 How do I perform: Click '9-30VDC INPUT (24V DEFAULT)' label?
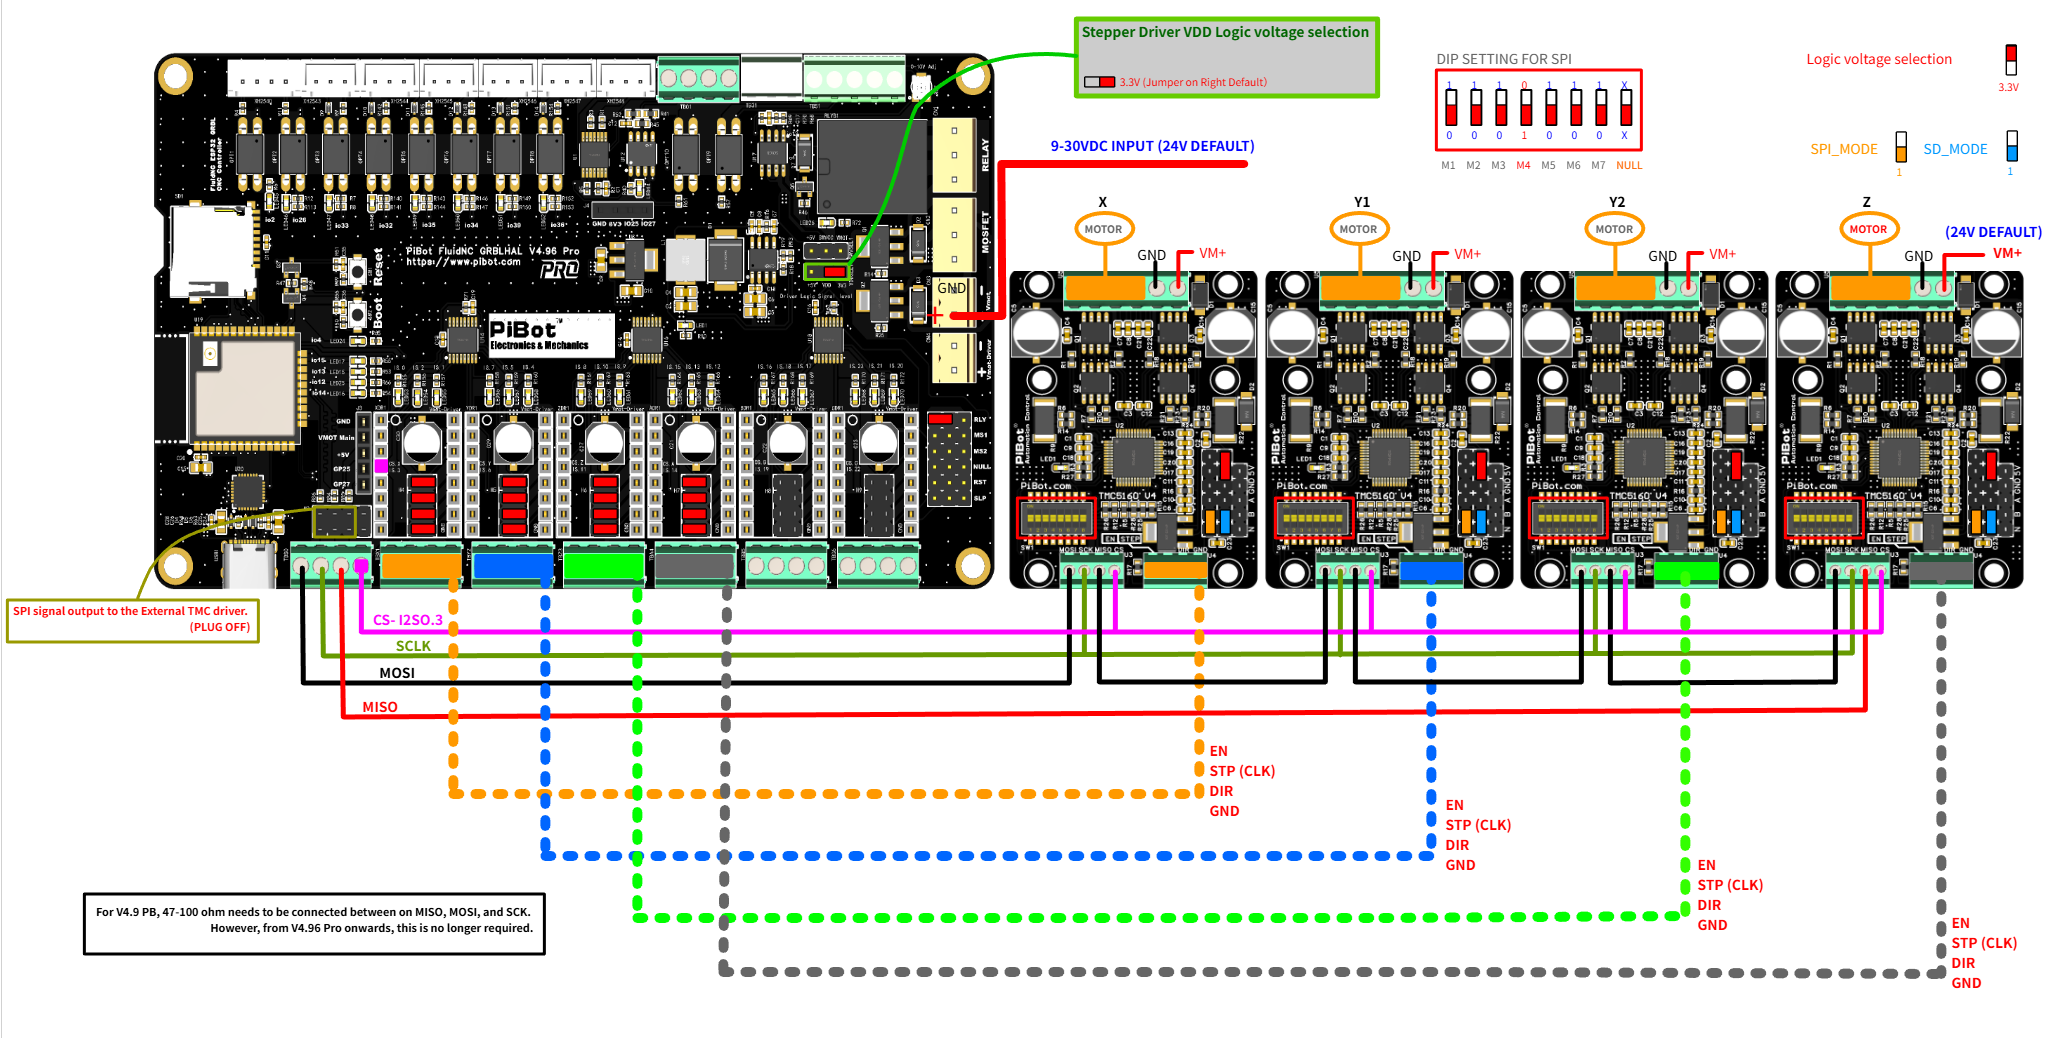(x=1152, y=146)
